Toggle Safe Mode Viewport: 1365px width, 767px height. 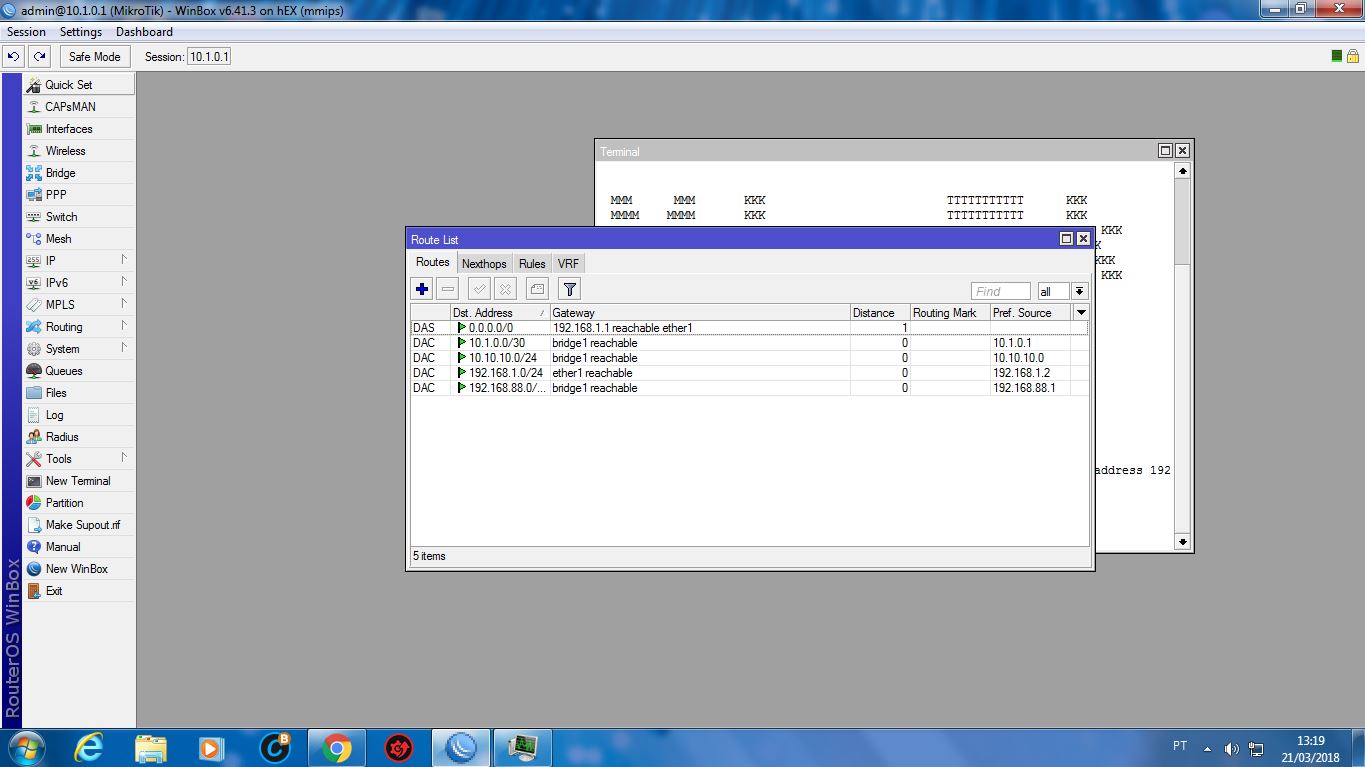[x=94, y=57]
